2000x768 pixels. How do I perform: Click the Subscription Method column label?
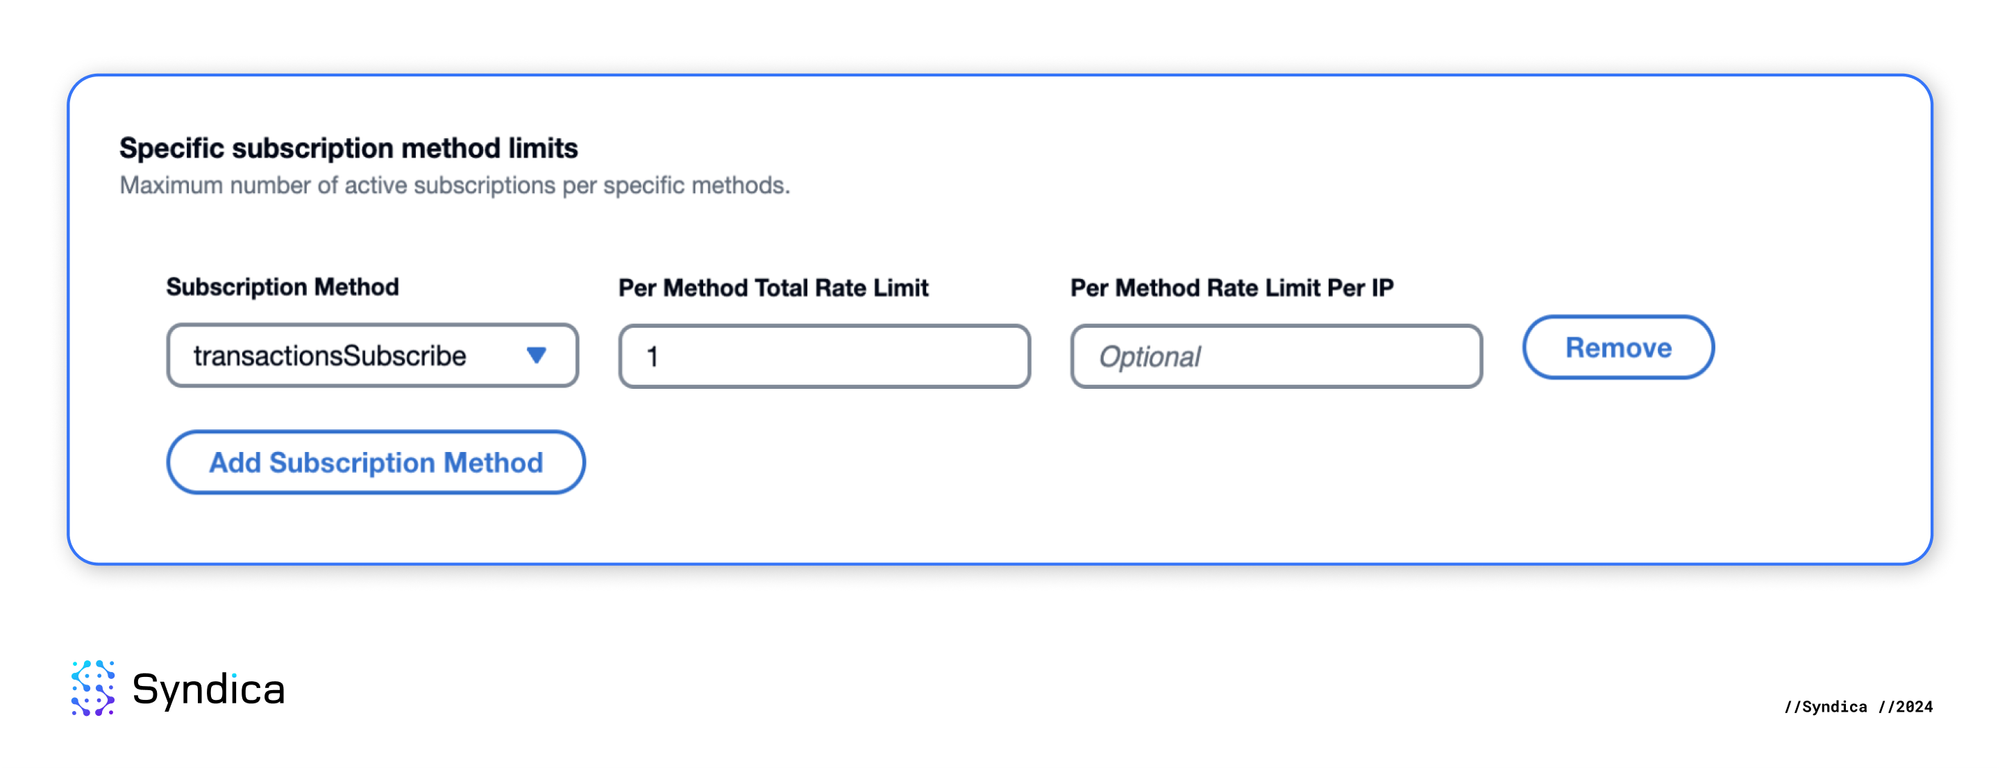coord(282,287)
